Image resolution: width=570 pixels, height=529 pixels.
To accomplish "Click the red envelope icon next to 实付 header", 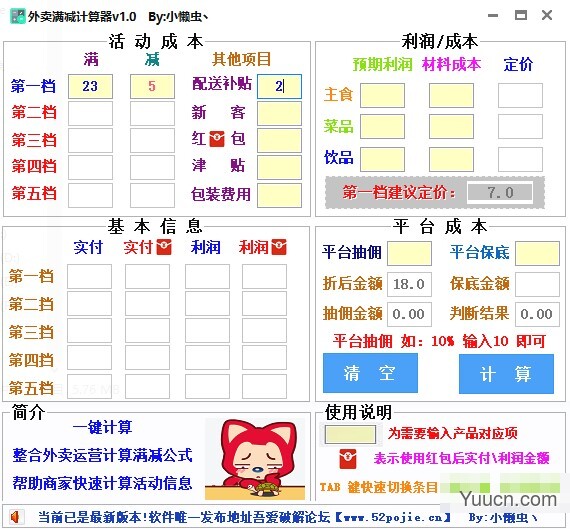I will [x=164, y=247].
